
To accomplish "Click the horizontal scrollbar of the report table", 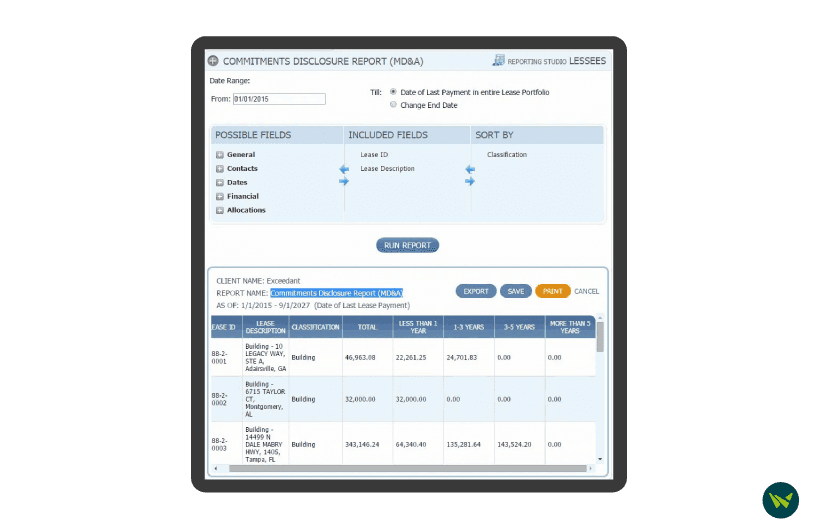I will tap(407, 469).
